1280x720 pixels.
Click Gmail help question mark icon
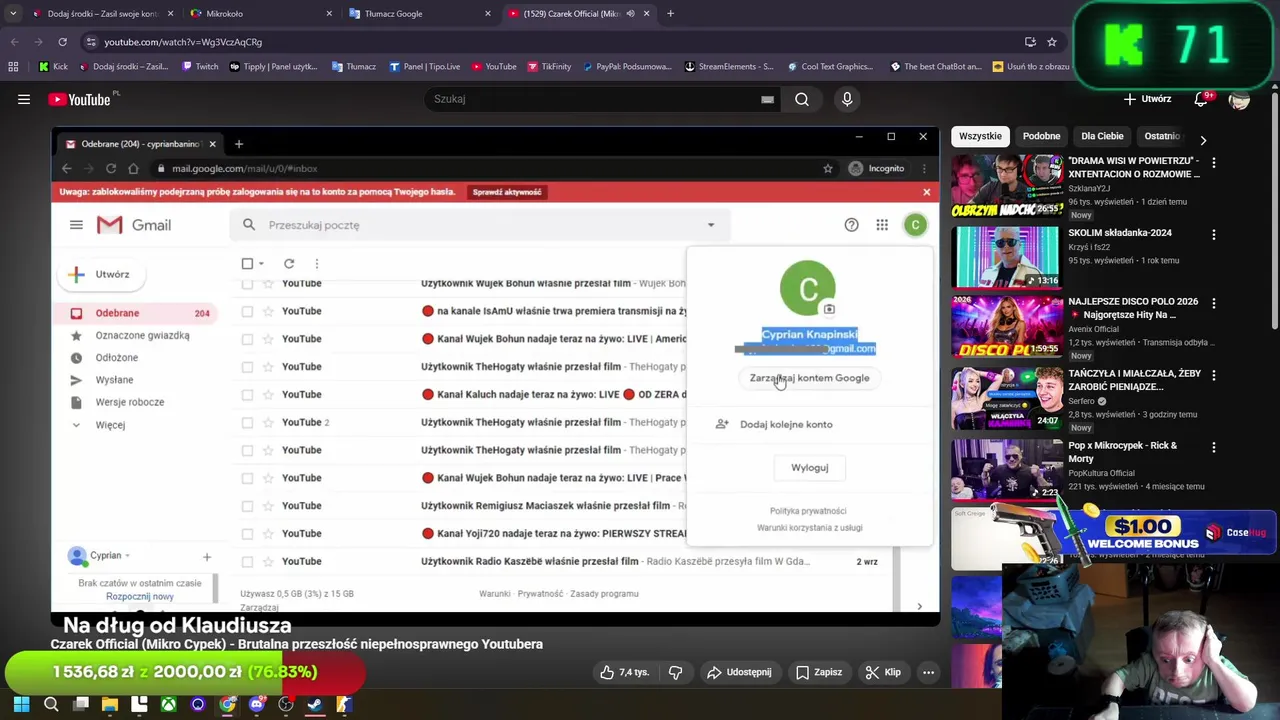point(851,225)
